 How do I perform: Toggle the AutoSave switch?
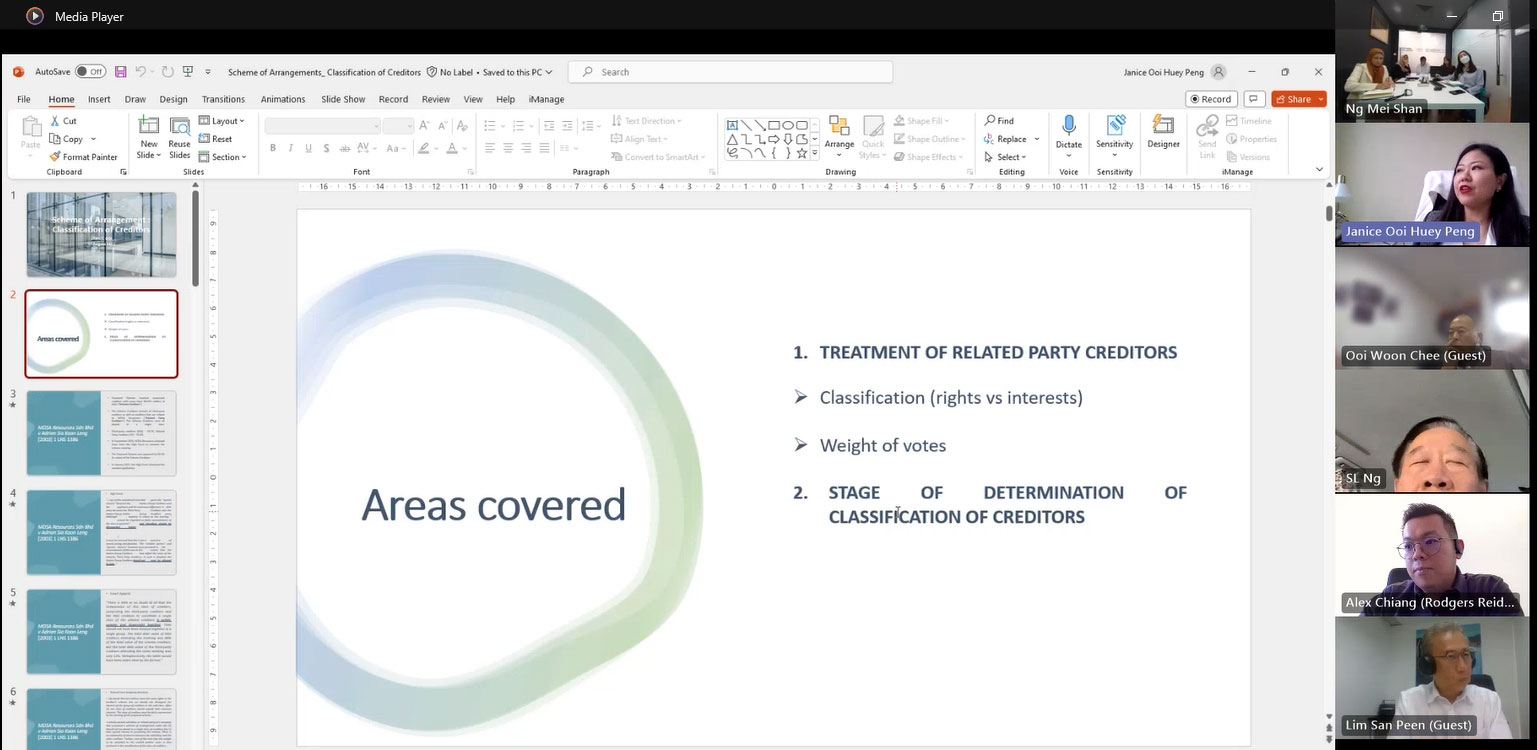[90, 72]
